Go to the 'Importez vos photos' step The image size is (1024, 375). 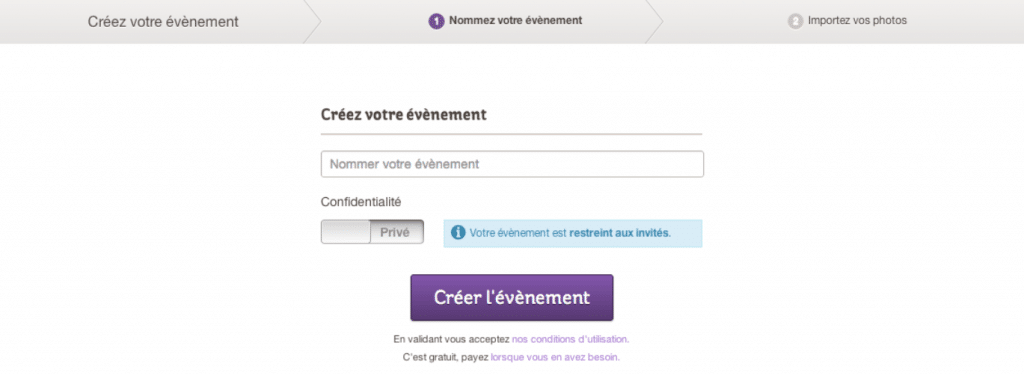click(x=857, y=20)
